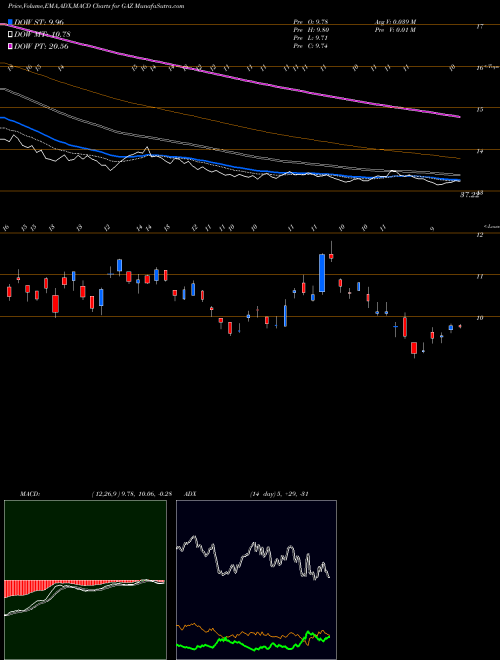Select the 'DOW PT: 20.56' legend label

pyautogui.click(x=41, y=46)
